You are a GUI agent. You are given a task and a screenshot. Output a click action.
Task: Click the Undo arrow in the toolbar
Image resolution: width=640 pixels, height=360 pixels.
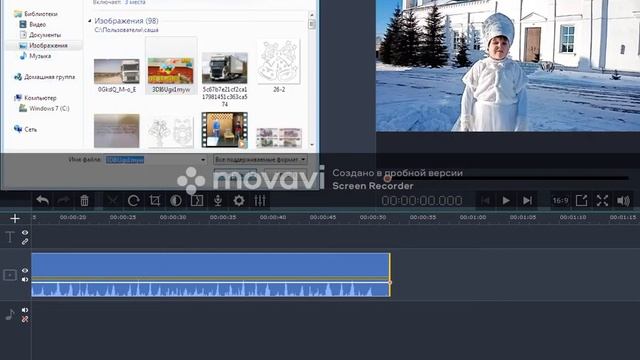tap(42, 200)
